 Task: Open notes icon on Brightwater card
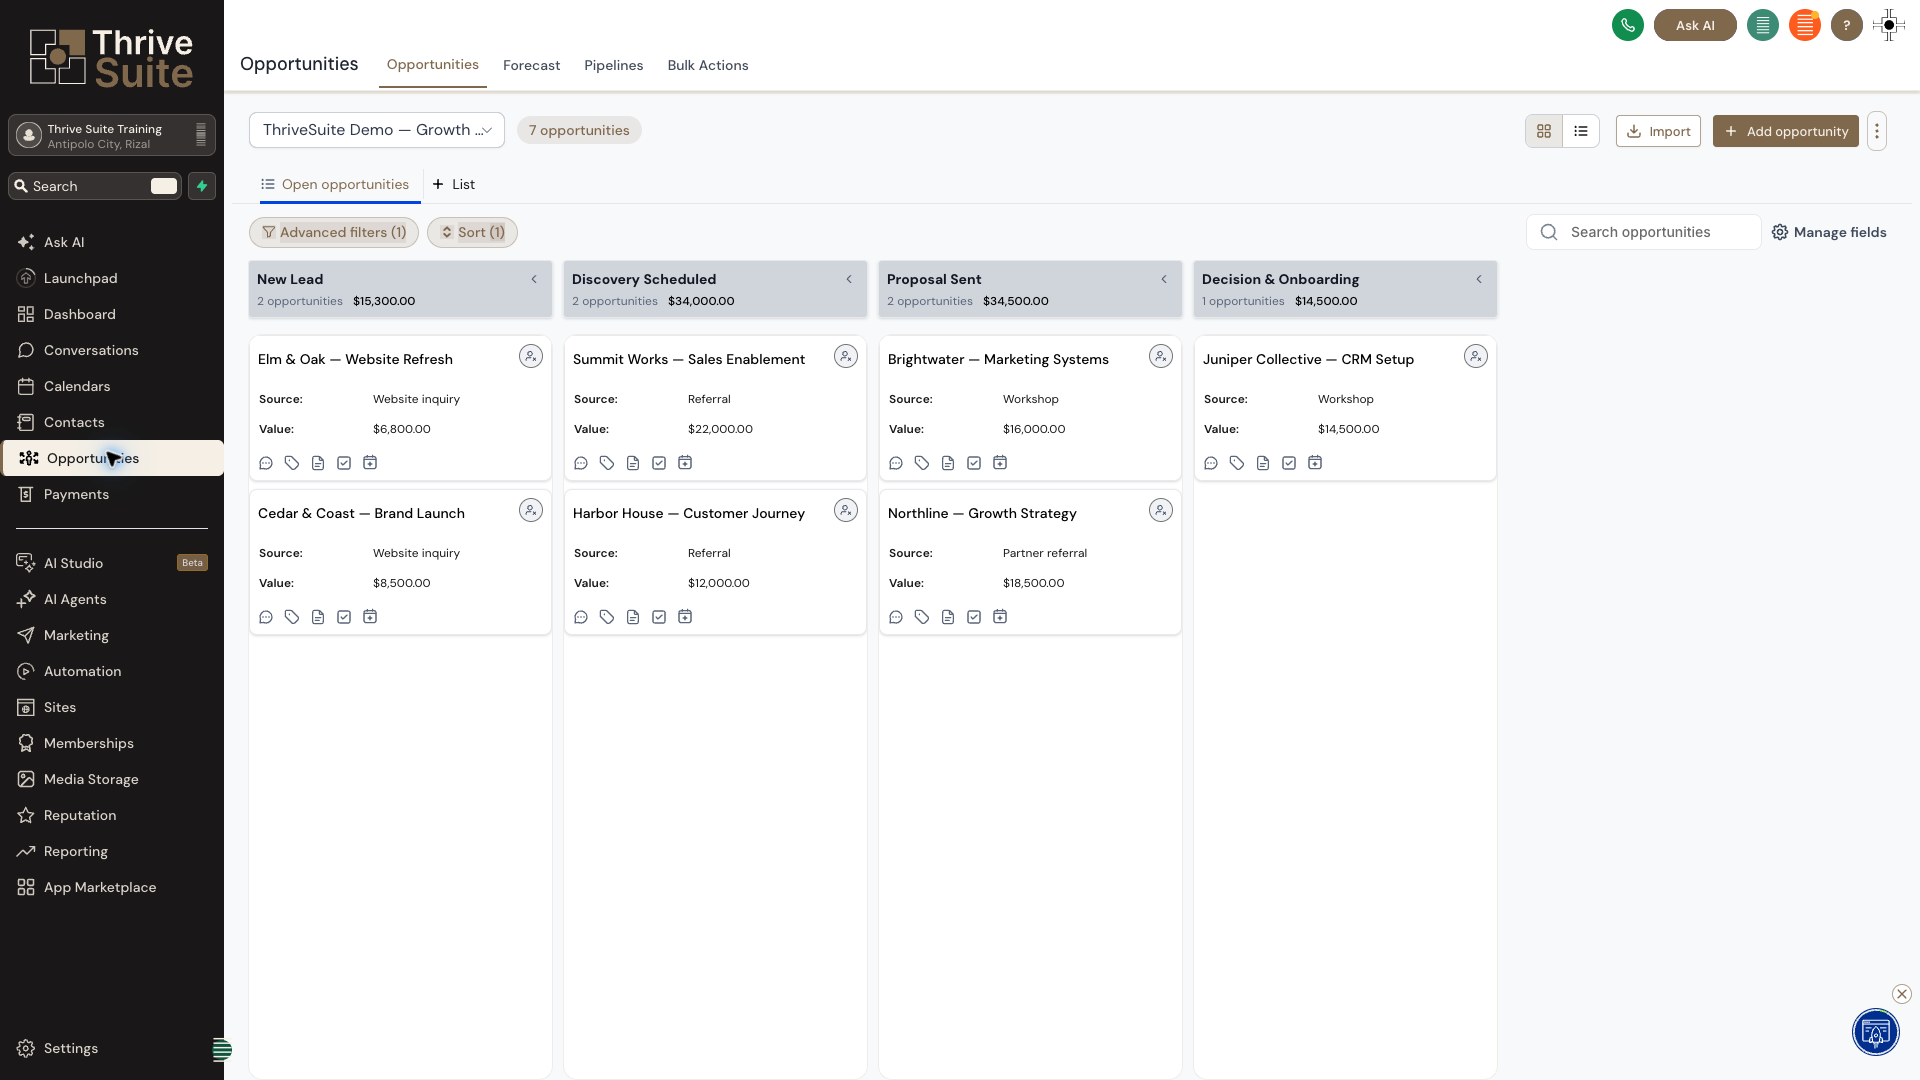(x=948, y=463)
